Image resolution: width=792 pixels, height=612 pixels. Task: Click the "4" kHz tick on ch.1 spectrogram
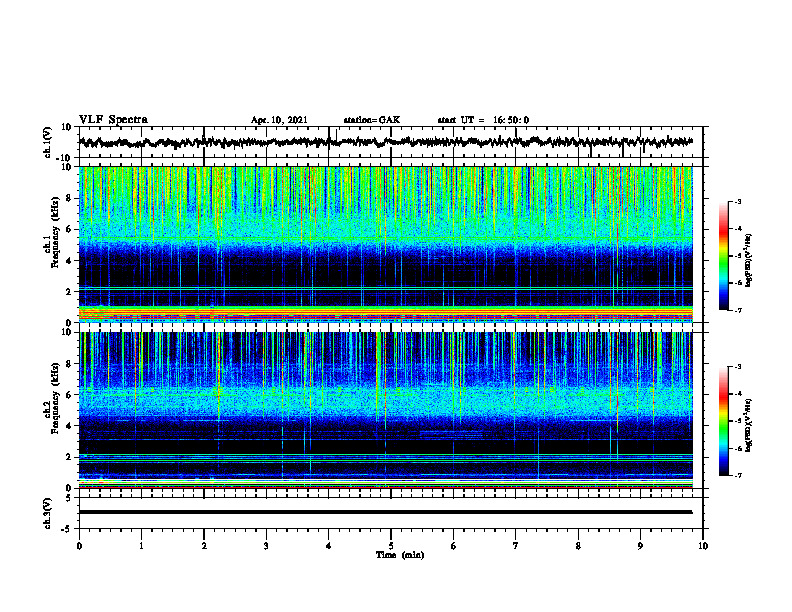(69, 261)
